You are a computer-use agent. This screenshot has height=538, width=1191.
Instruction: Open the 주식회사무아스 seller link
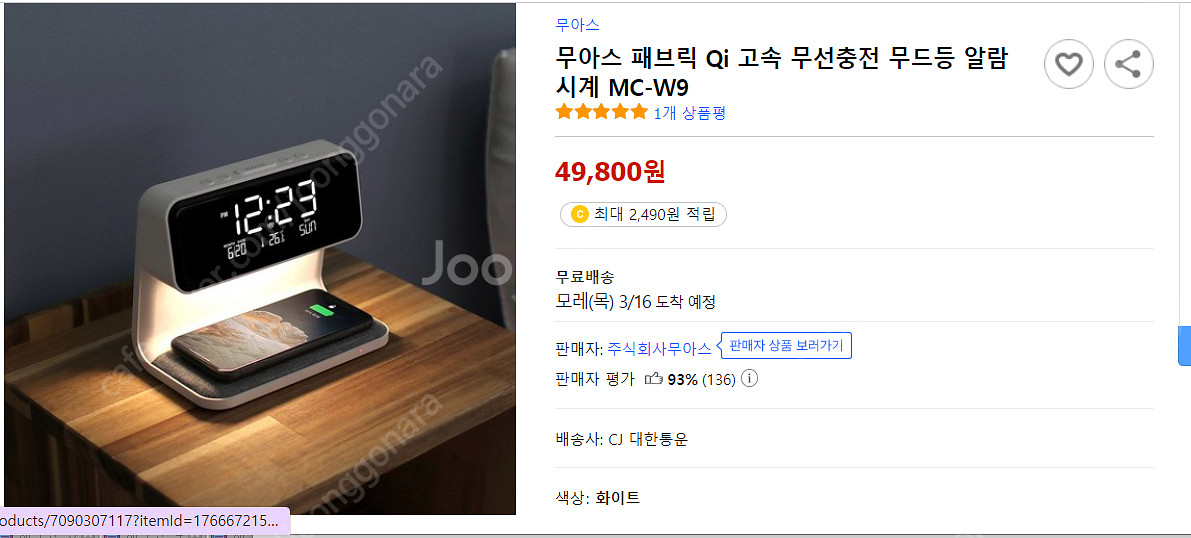(659, 349)
